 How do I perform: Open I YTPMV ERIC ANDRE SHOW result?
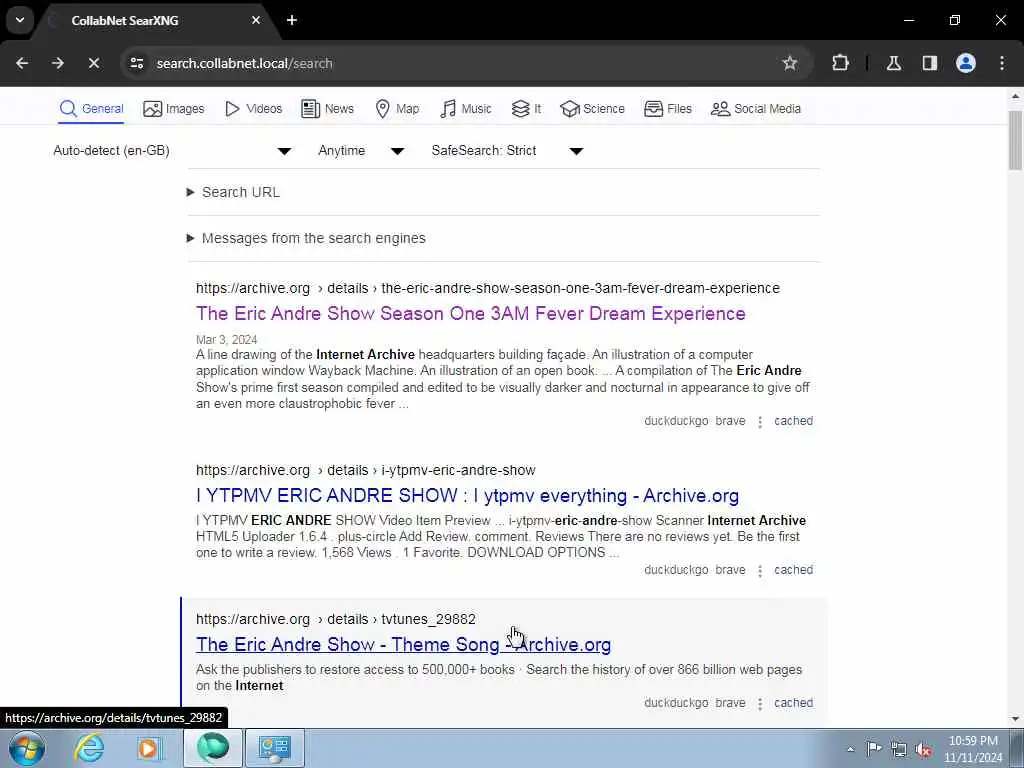[x=468, y=496]
